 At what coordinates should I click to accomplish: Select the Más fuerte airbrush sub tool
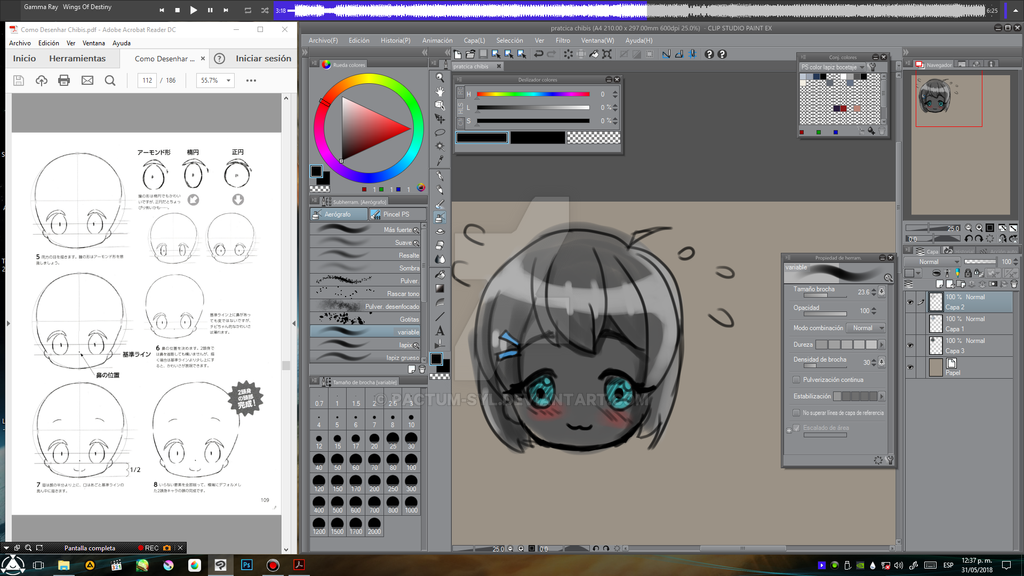click(x=365, y=229)
